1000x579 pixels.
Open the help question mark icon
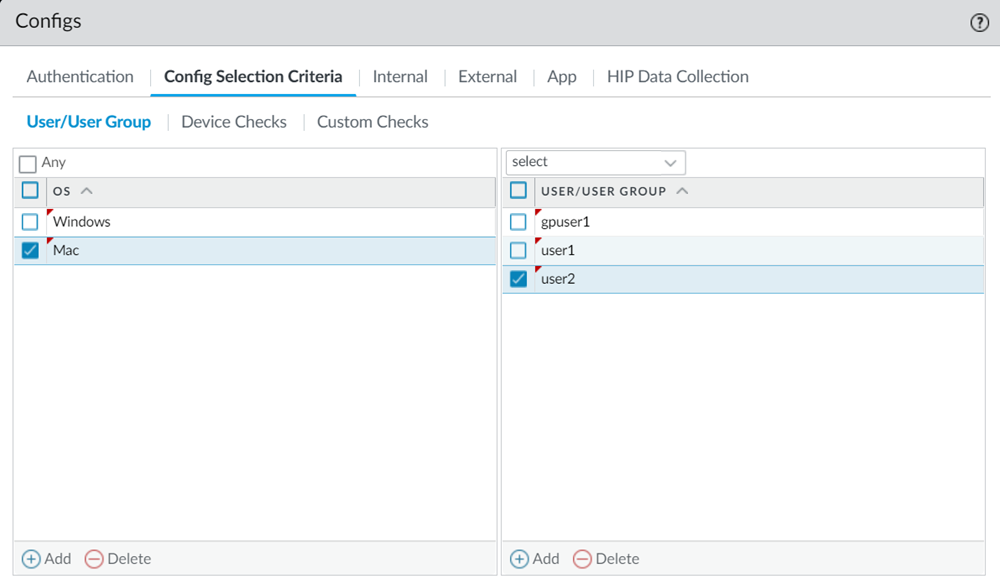pyautogui.click(x=979, y=23)
